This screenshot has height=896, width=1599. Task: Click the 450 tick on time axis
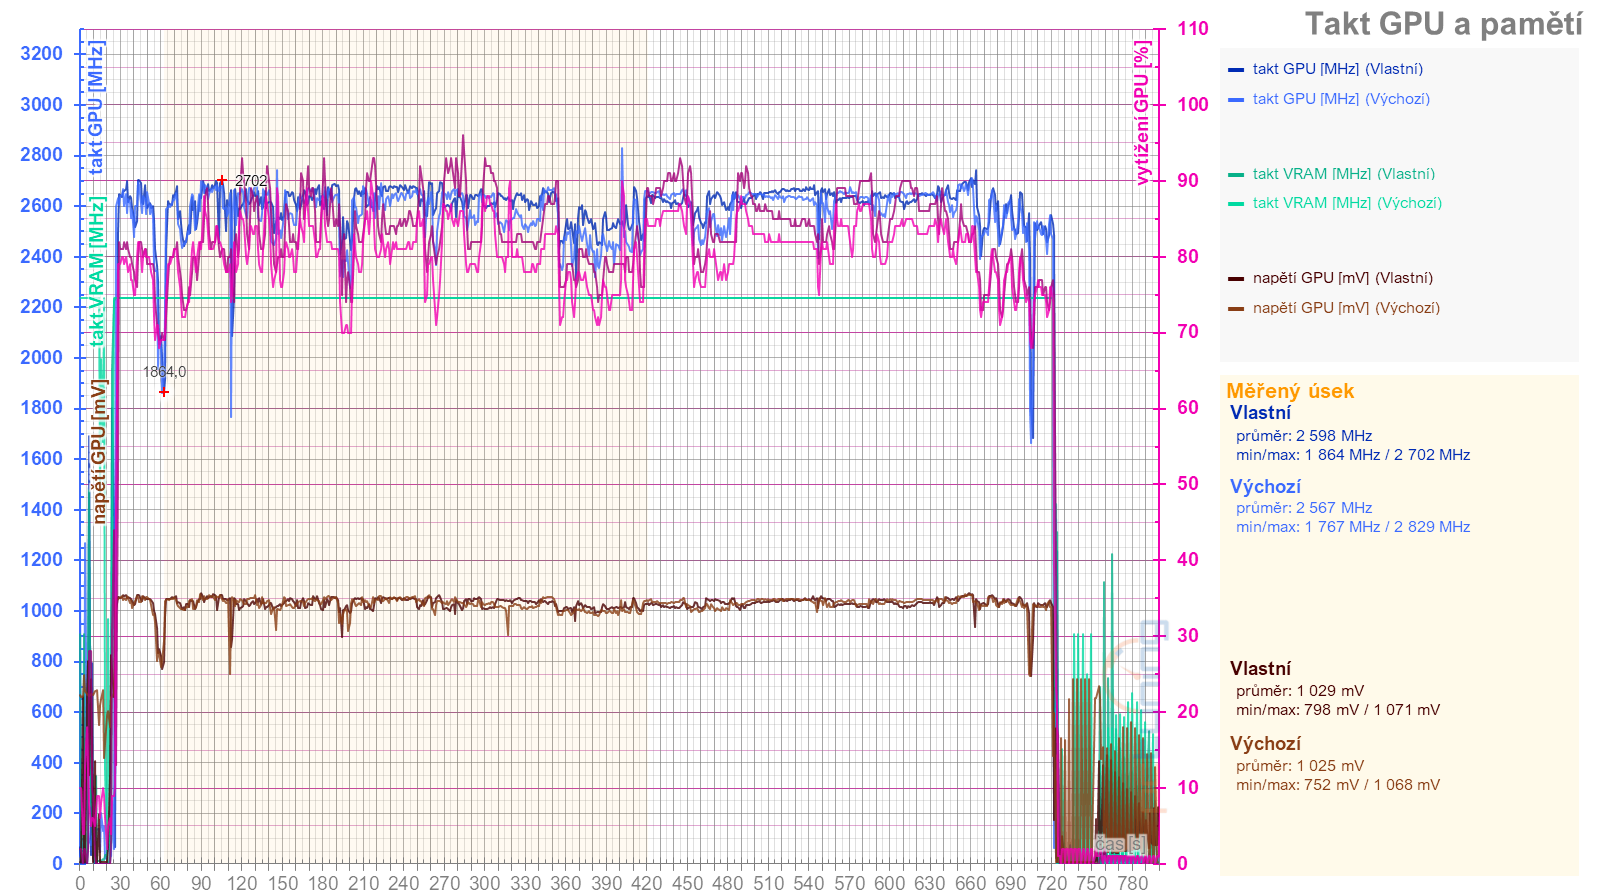pos(687,883)
